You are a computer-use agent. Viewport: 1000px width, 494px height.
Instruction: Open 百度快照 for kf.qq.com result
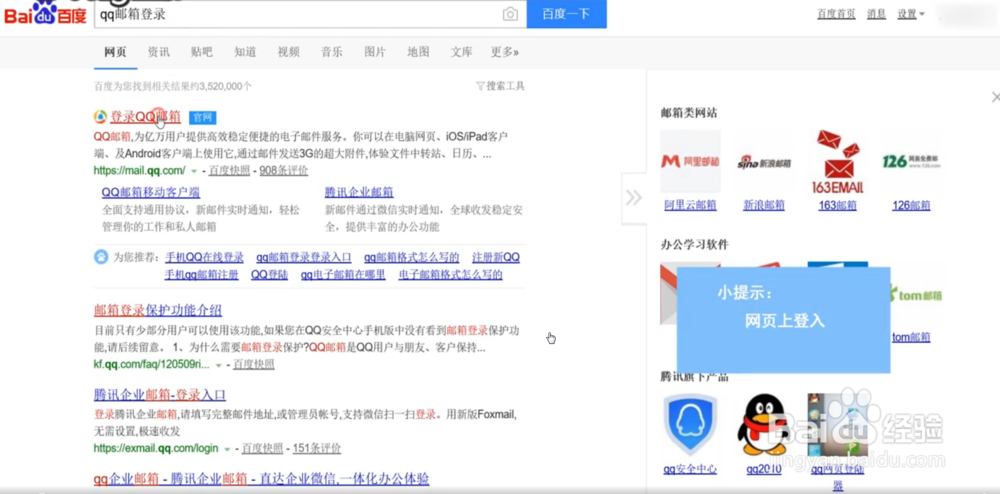[x=253, y=365]
